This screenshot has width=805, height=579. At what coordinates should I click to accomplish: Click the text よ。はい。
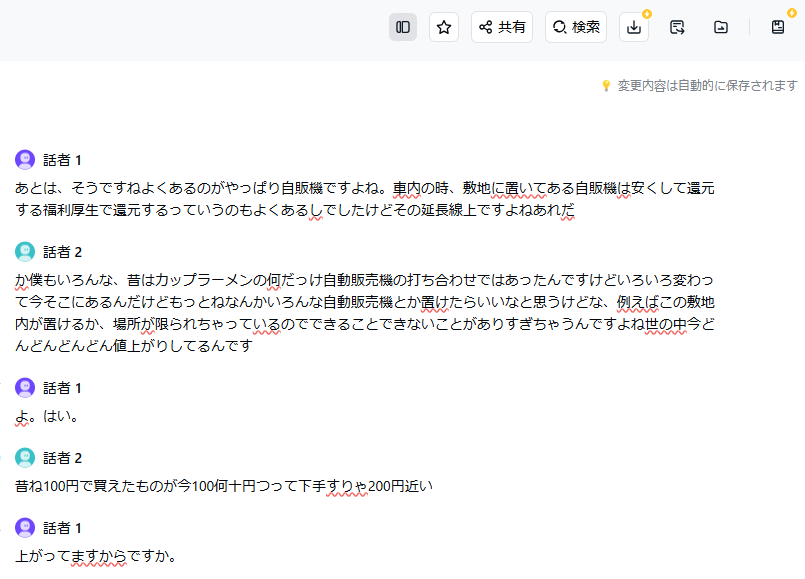(47, 416)
